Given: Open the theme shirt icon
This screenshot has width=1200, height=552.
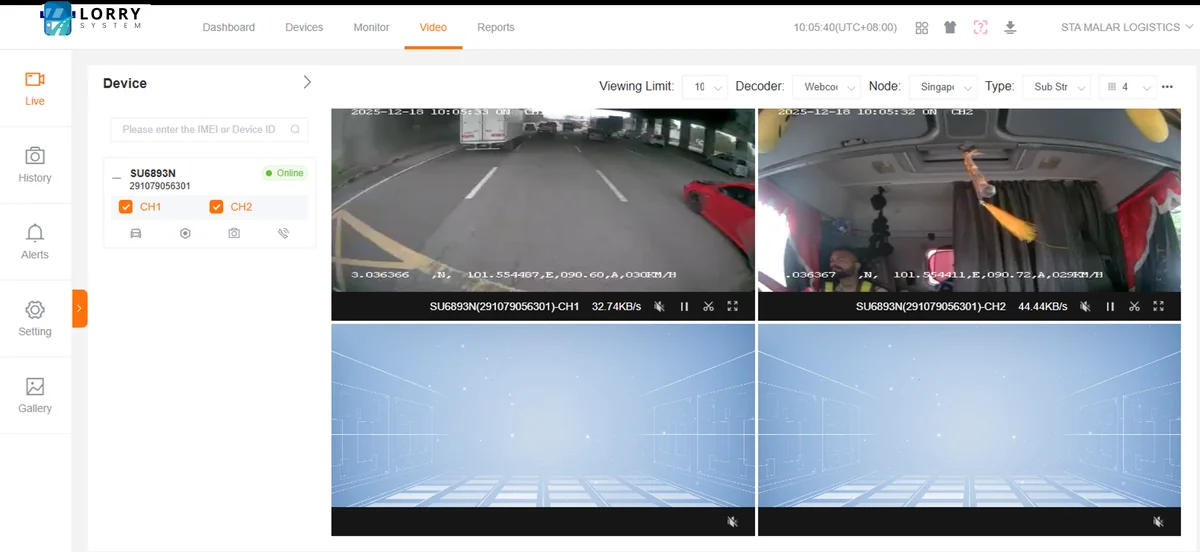Looking at the screenshot, I should pos(950,27).
